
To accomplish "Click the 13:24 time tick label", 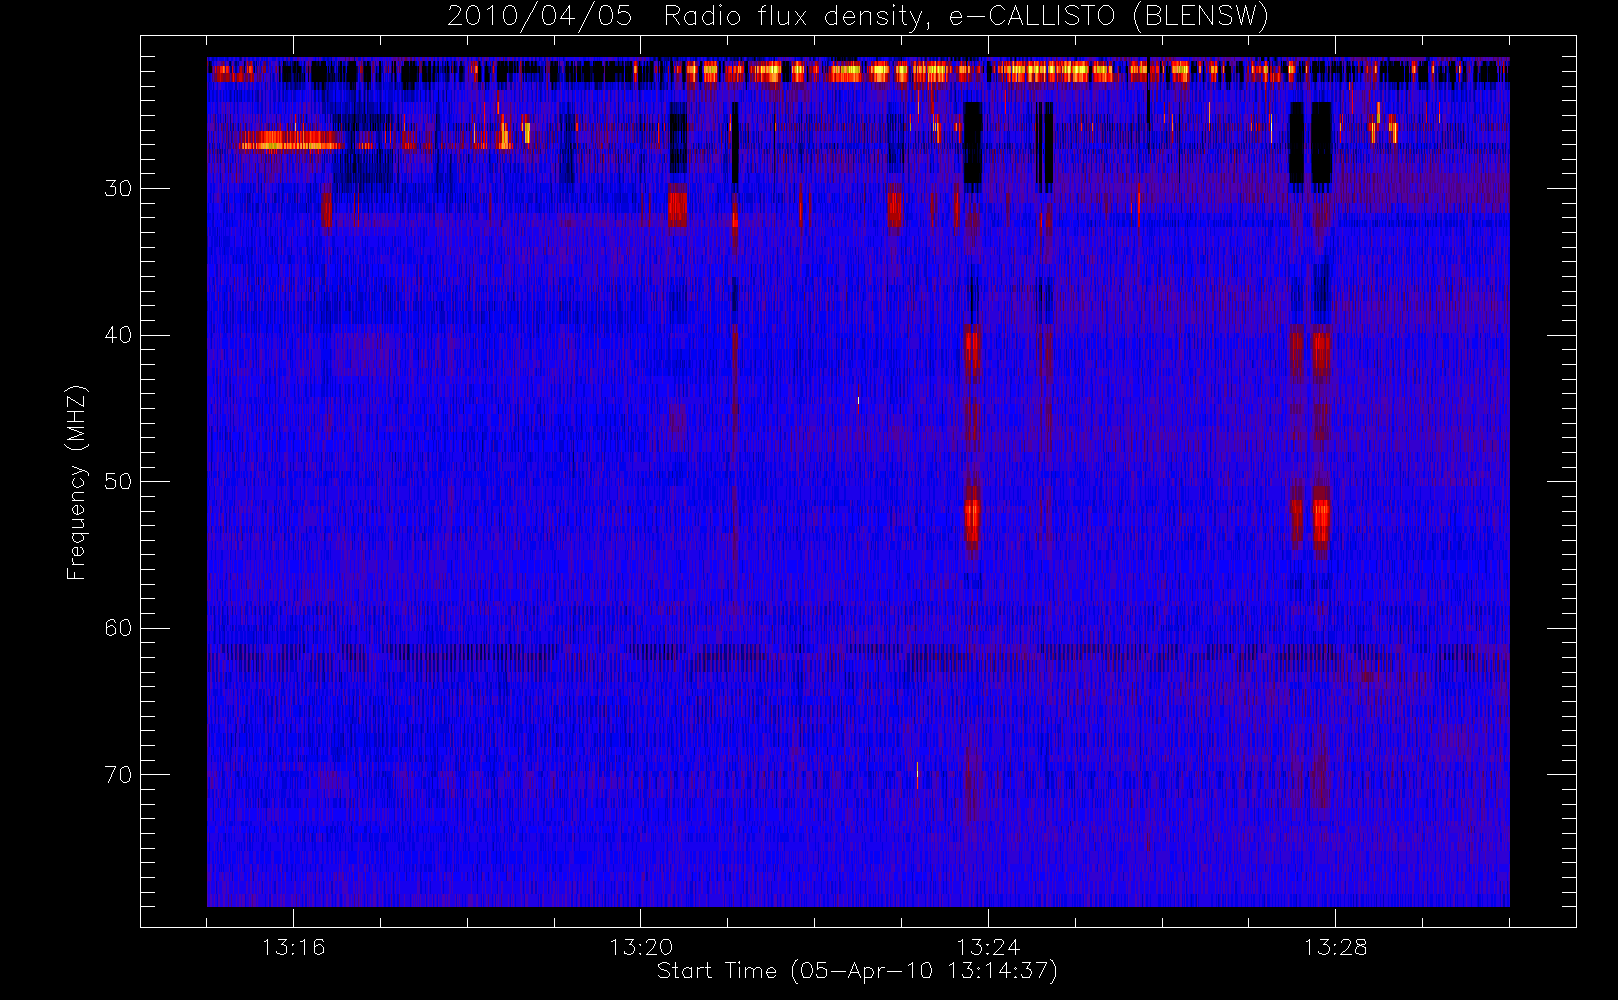I will click(x=988, y=947).
